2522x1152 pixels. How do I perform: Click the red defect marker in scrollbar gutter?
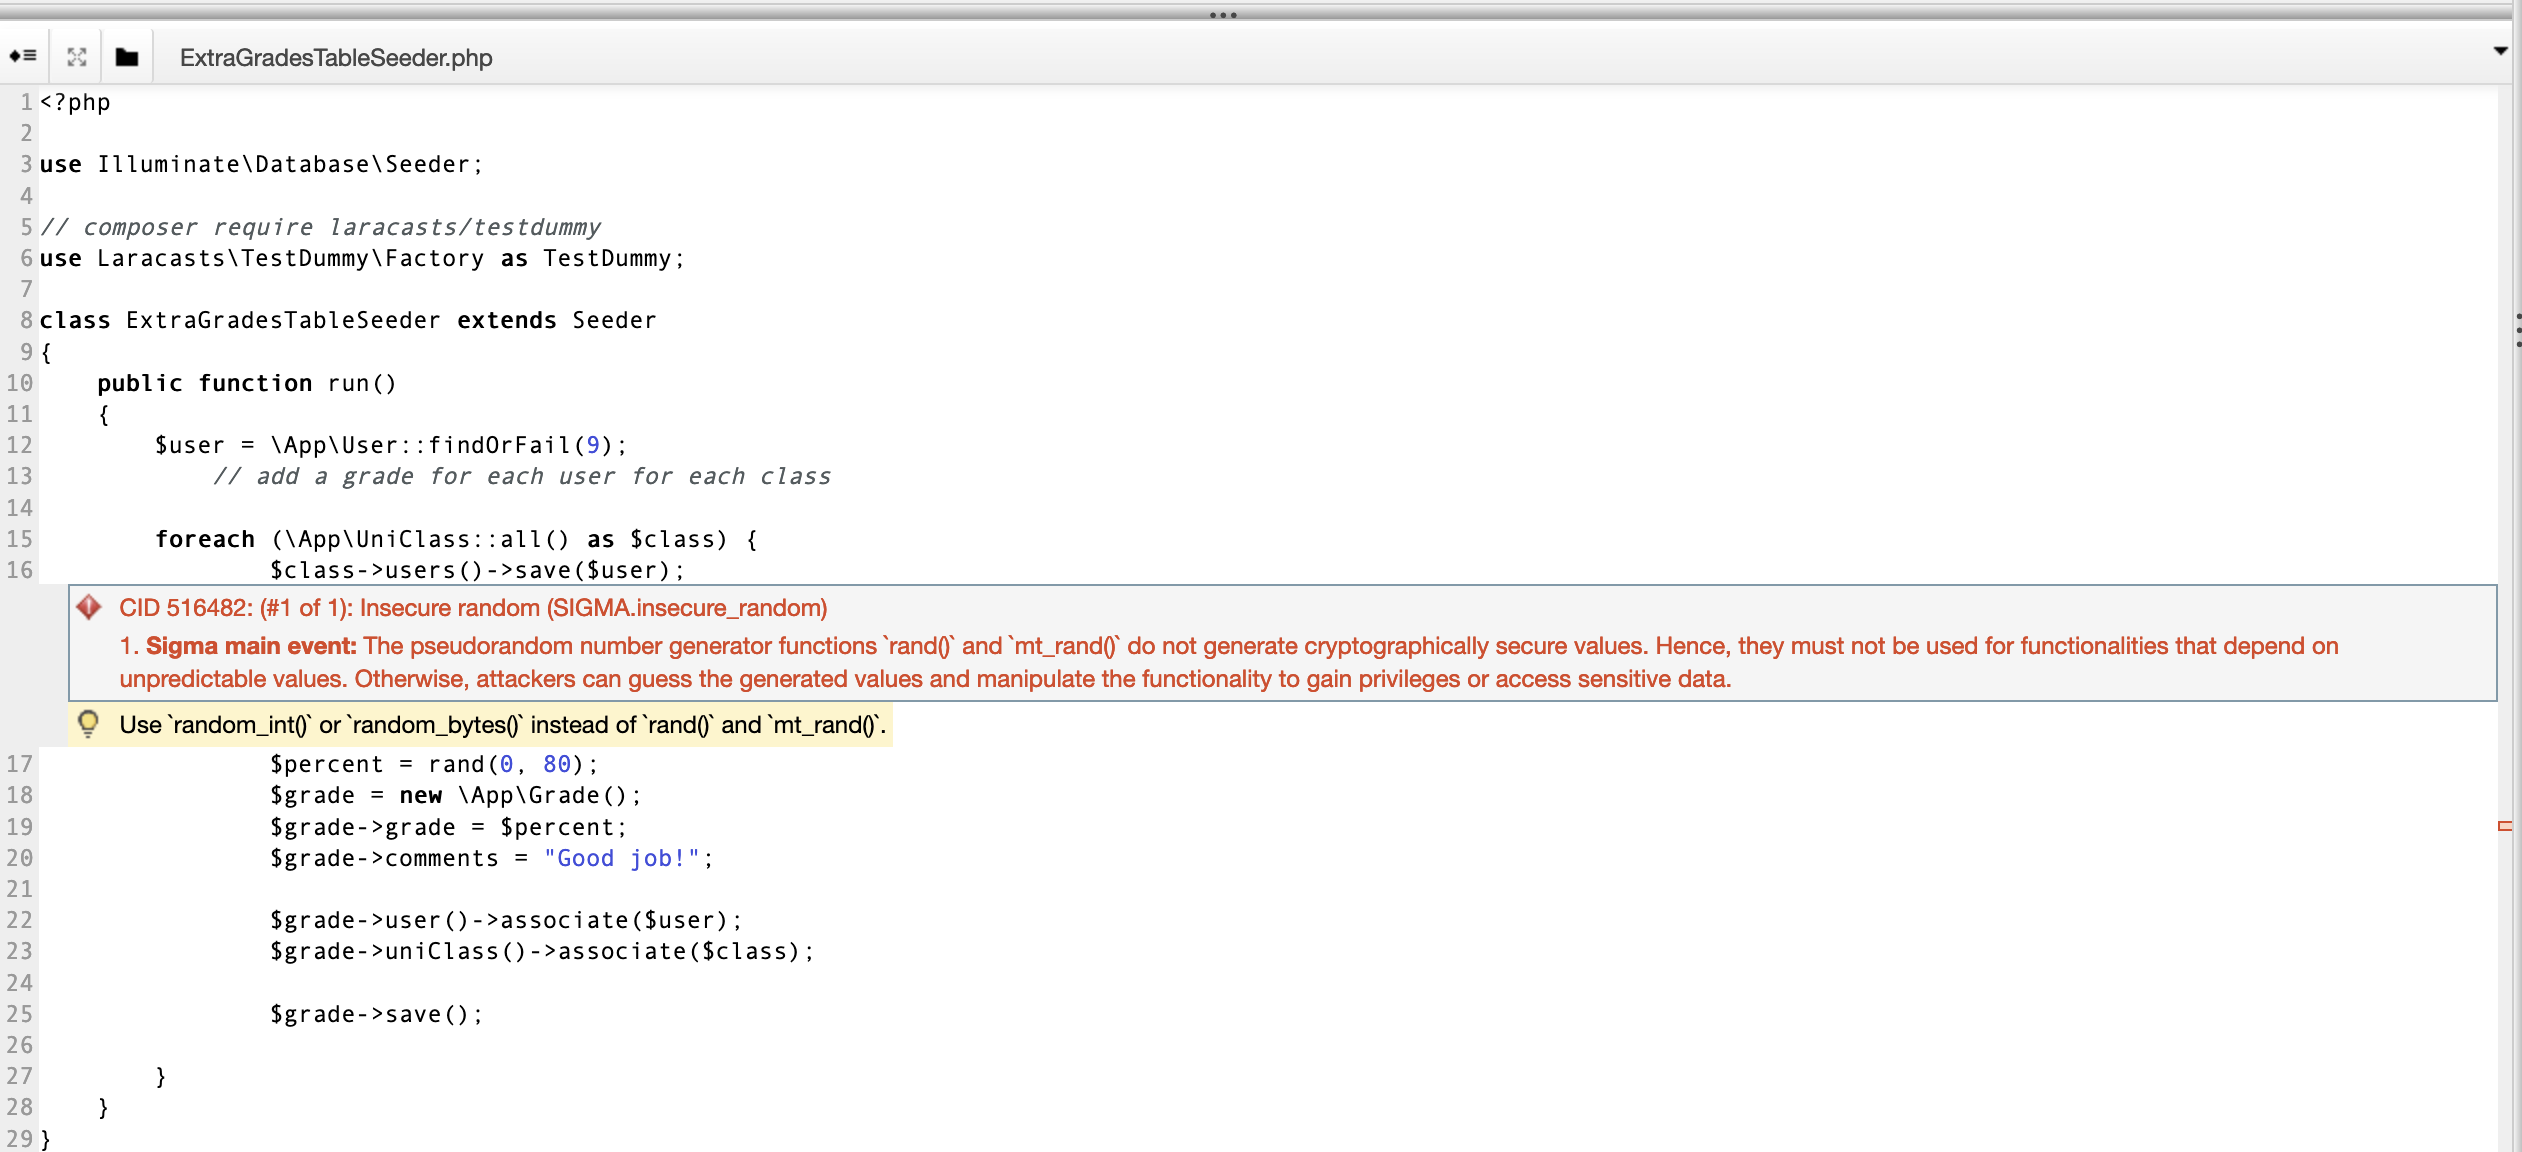click(2505, 826)
